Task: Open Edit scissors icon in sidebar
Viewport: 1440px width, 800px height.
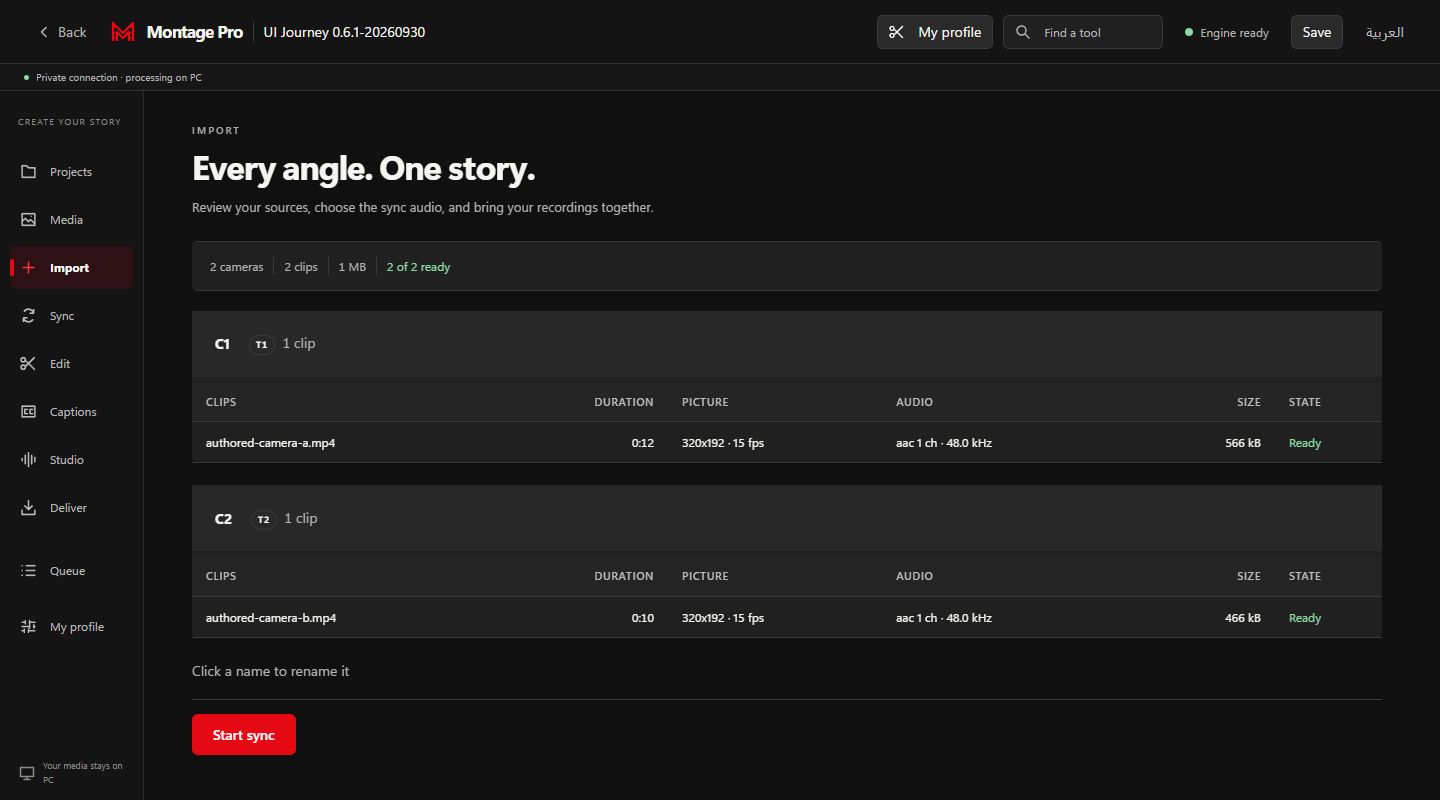Action: tap(28, 364)
